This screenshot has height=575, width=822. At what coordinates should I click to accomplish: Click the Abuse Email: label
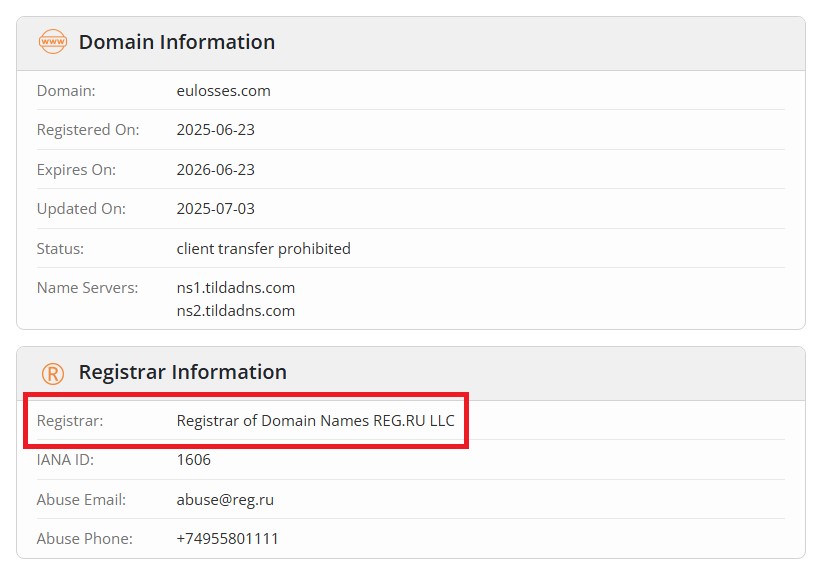point(81,500)
